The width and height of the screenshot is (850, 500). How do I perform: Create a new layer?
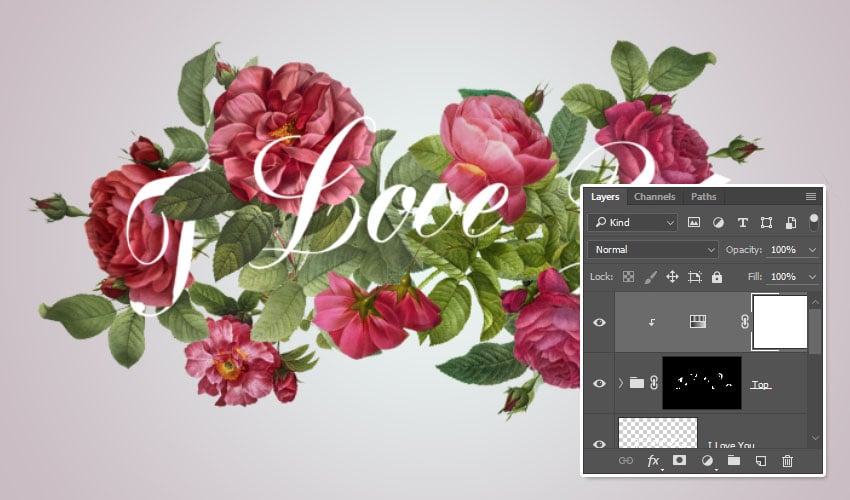(761, 461)
